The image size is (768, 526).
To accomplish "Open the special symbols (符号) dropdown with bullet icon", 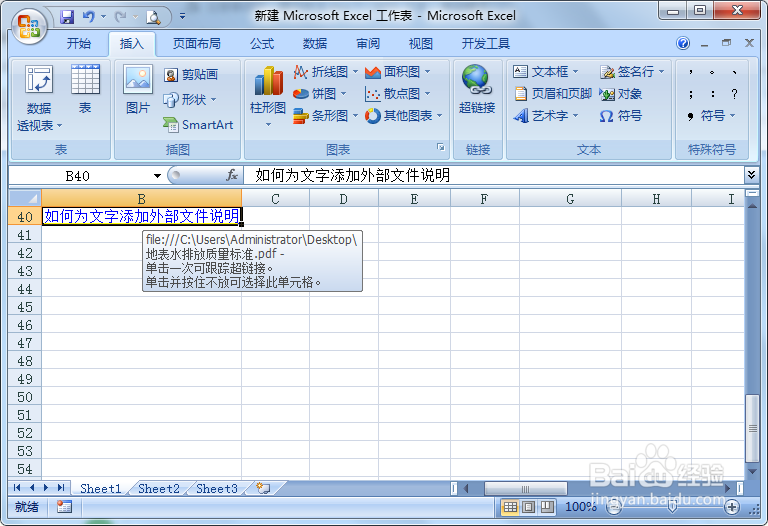I will click(x=712, y=116).
